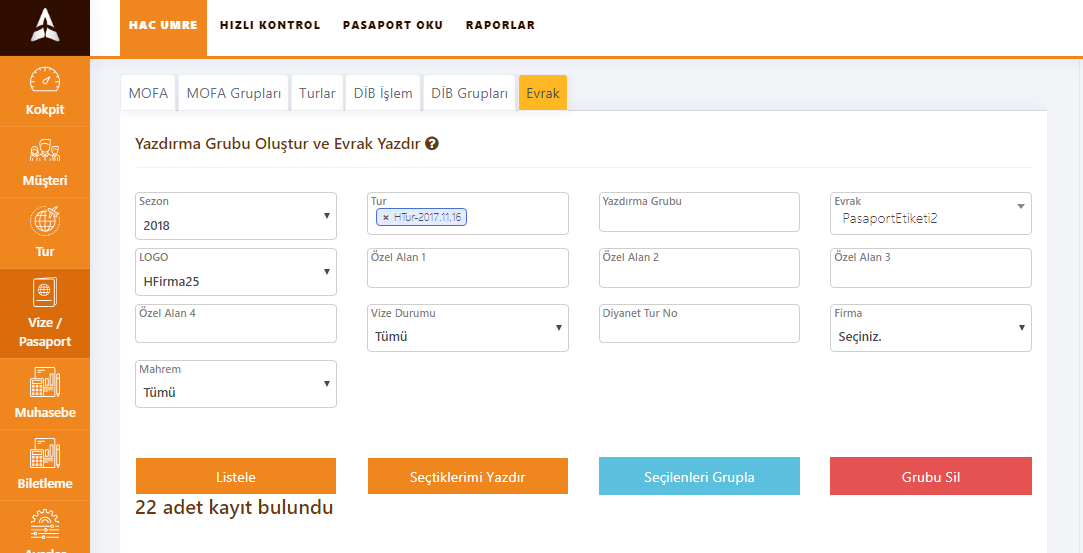The image size is (1083, 553).
Task: Focus the Özel Alan 2 field
Action: click(x=699, y=268)
